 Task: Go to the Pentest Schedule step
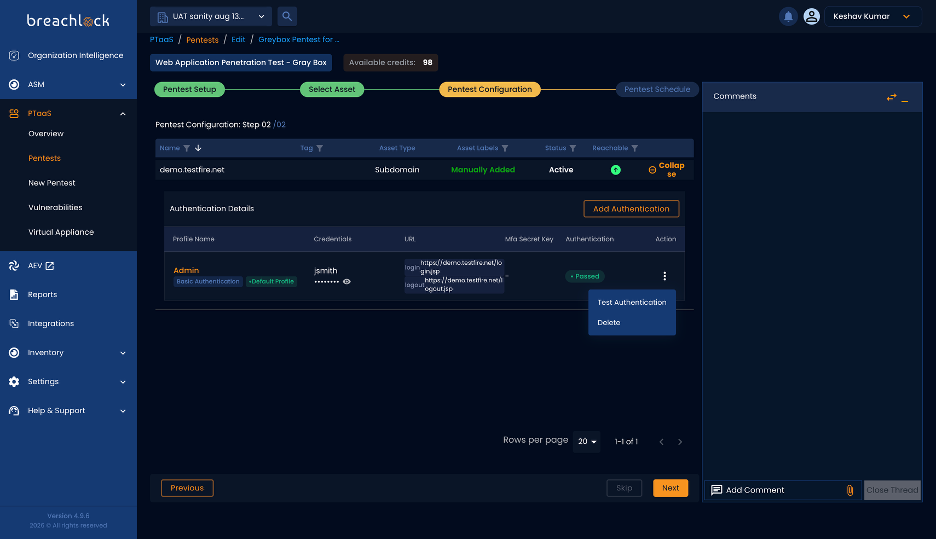657,90
